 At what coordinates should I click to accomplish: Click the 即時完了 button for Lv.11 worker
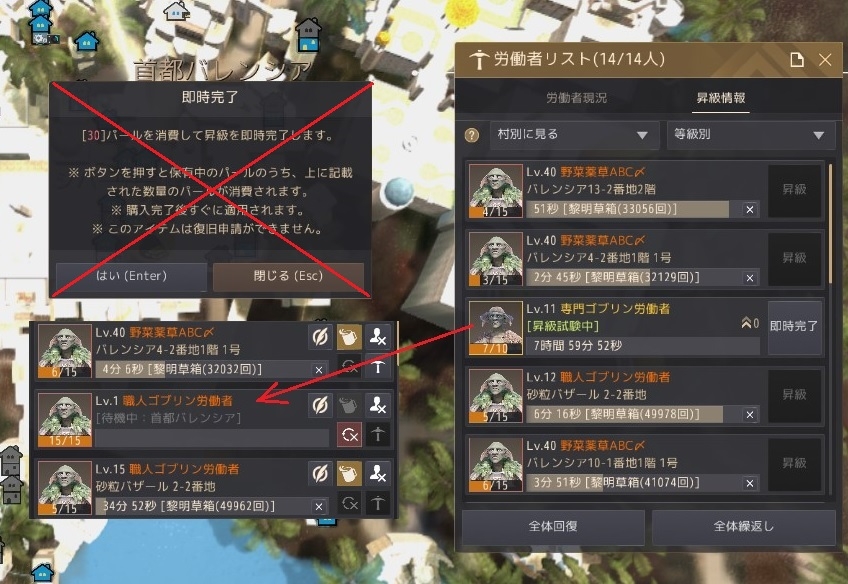(x=794, y=327)
